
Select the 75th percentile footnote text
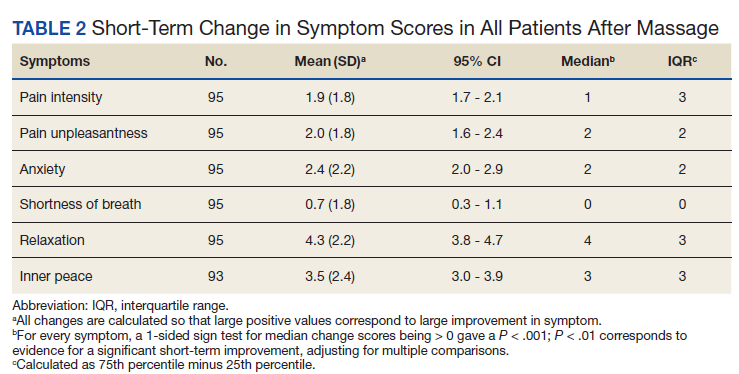164,365
